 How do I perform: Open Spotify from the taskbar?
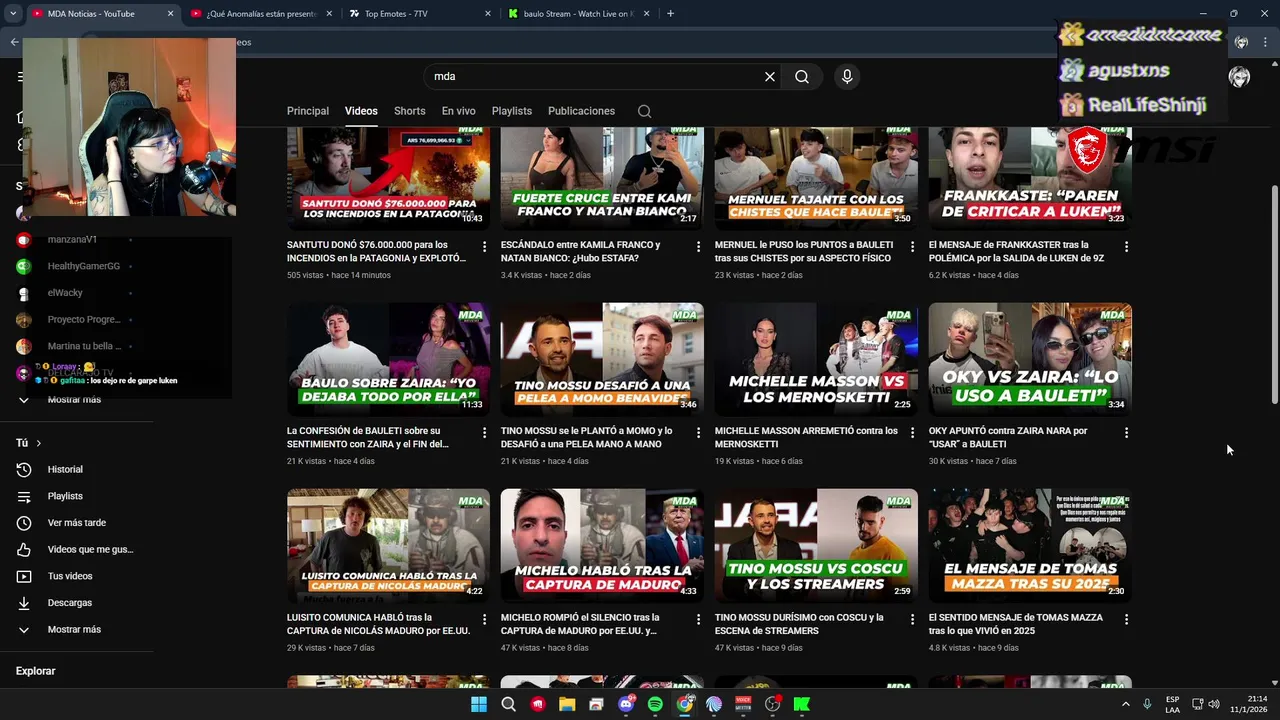tap(655, 704)
